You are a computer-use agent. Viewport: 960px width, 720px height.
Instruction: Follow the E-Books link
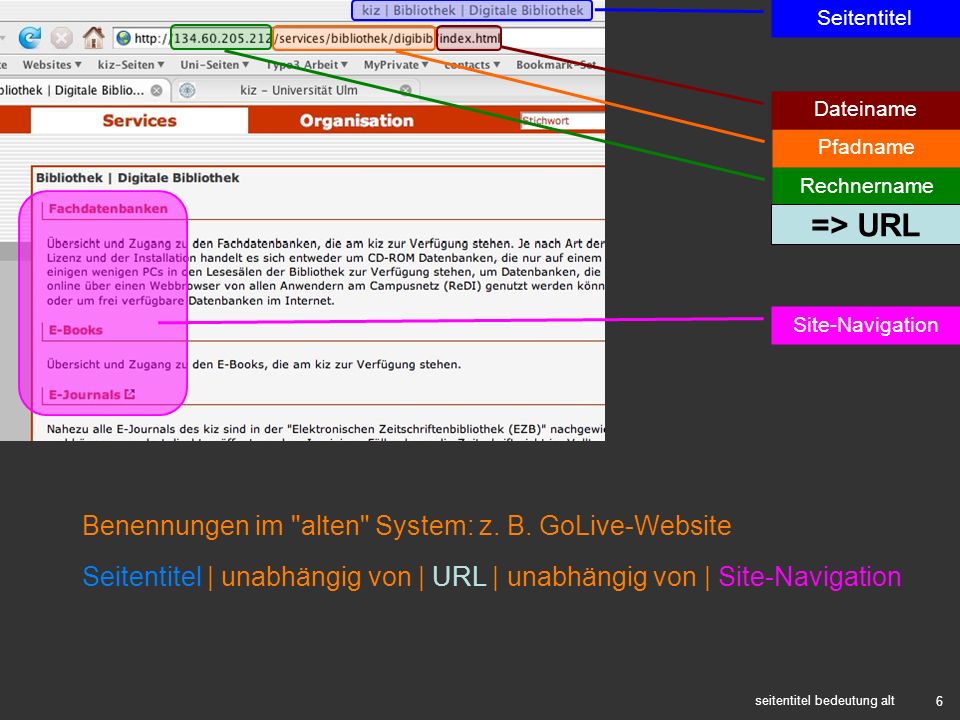coord(76,330)
